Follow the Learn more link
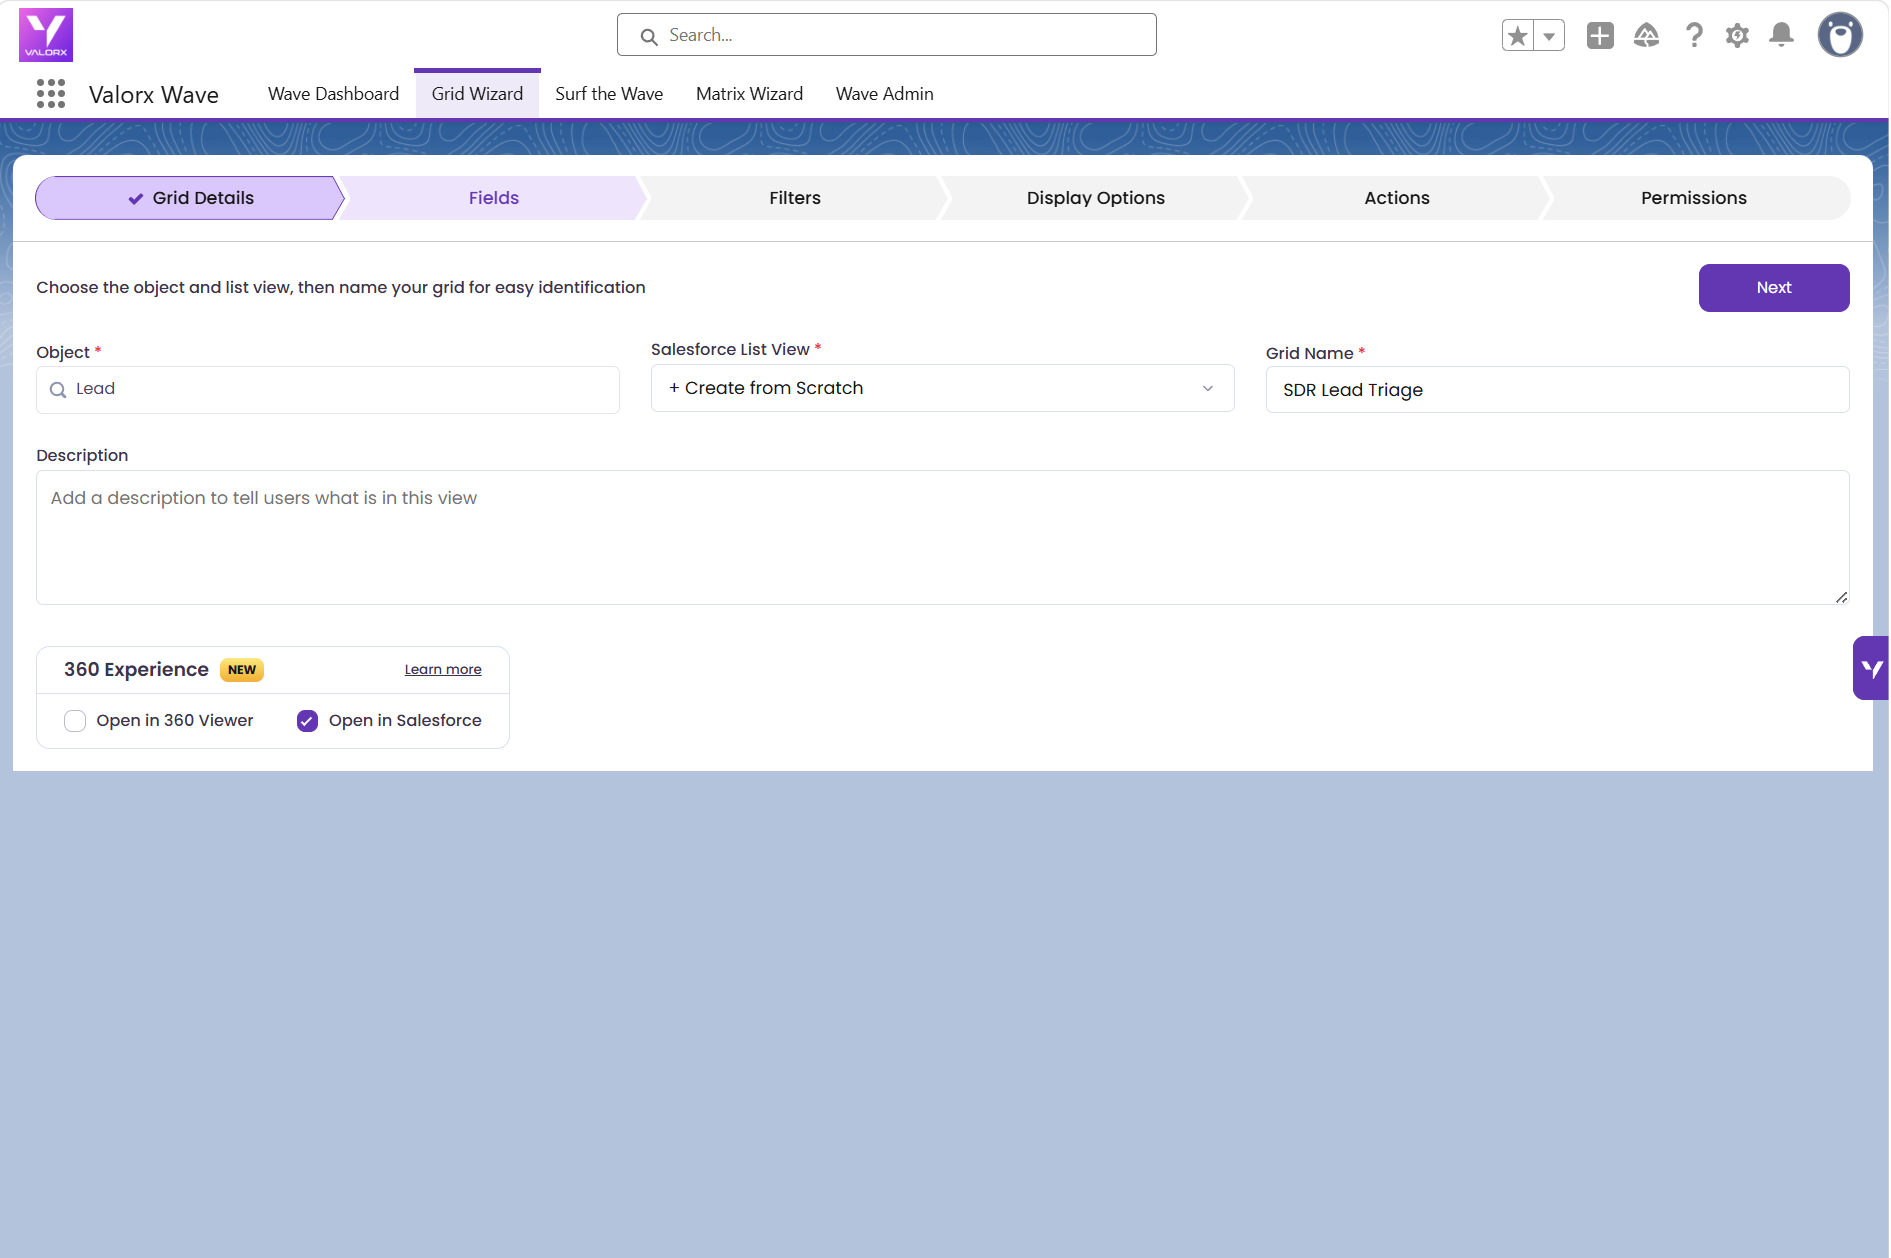This screenshot has height=1258, width=1891. (443, 670)
